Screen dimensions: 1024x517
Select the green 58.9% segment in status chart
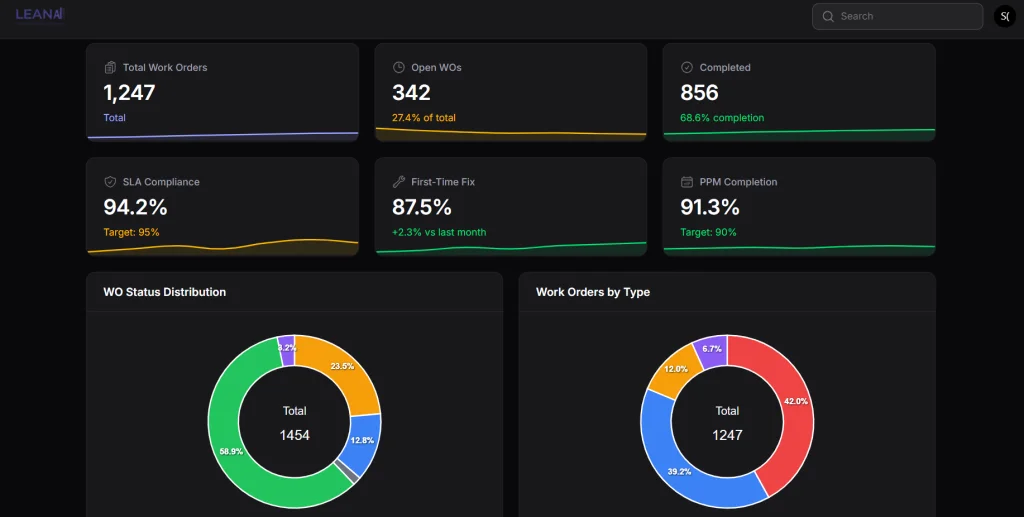point(240,450)
